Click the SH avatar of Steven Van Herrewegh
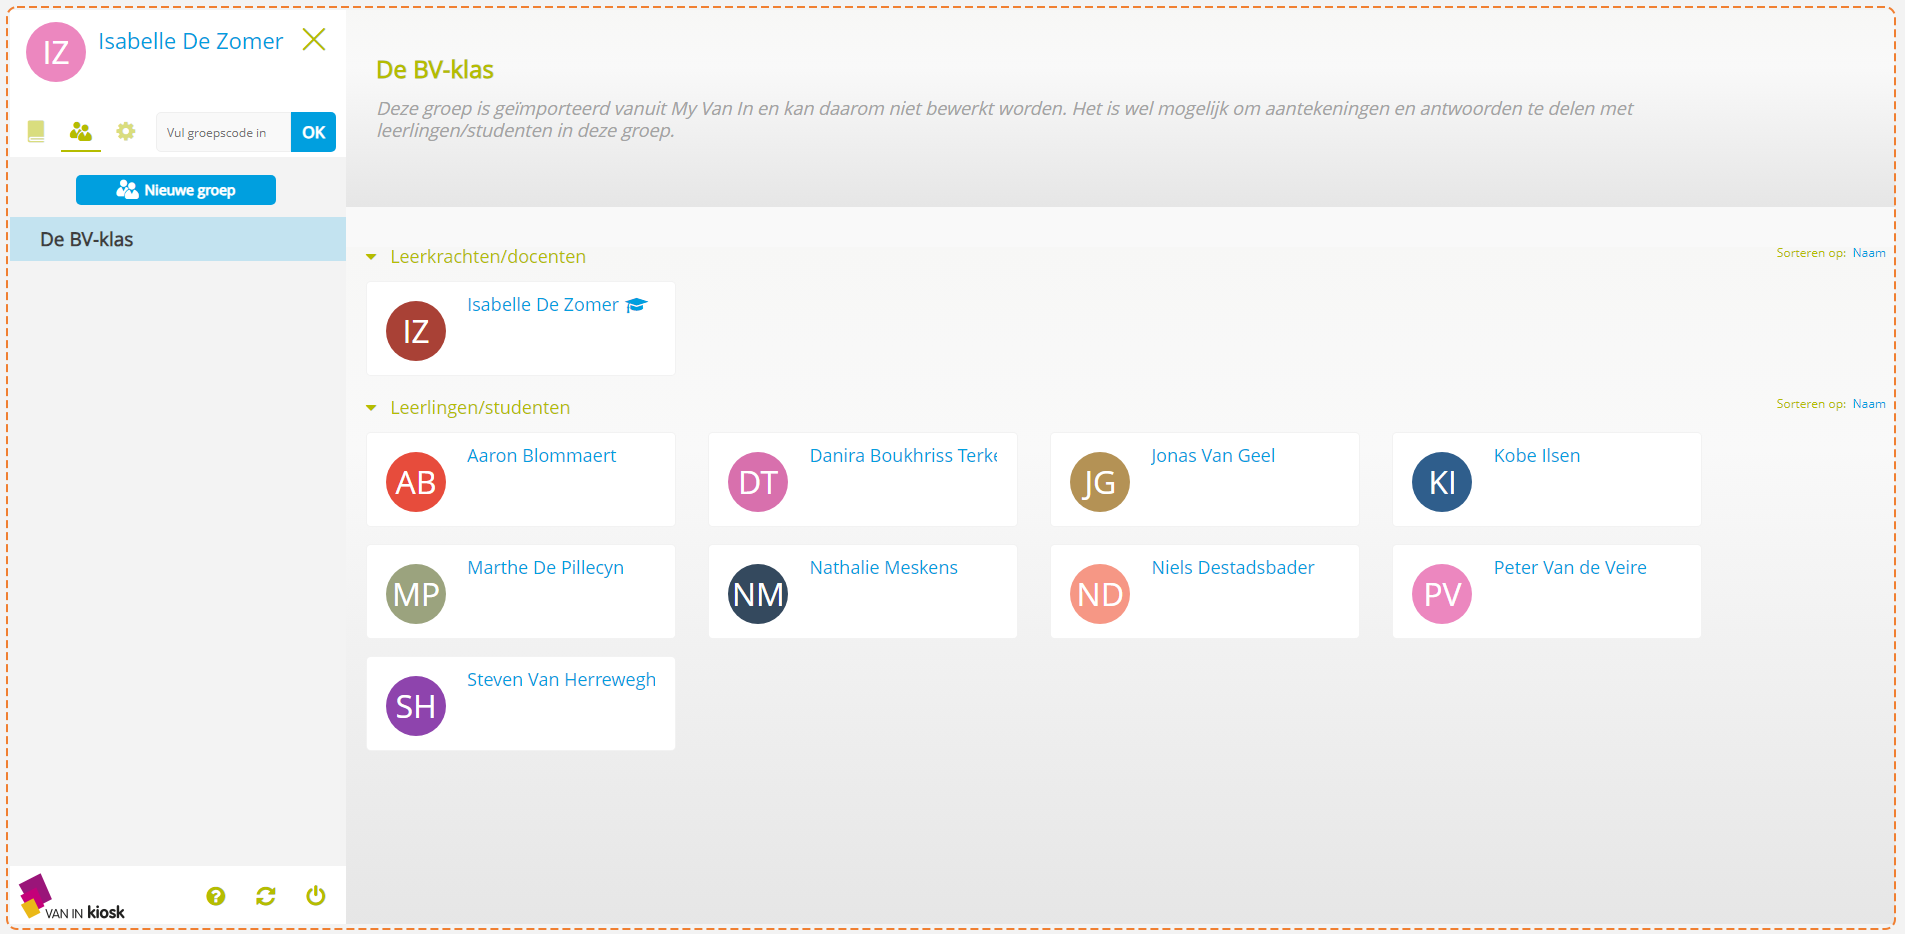 point(416,706)
